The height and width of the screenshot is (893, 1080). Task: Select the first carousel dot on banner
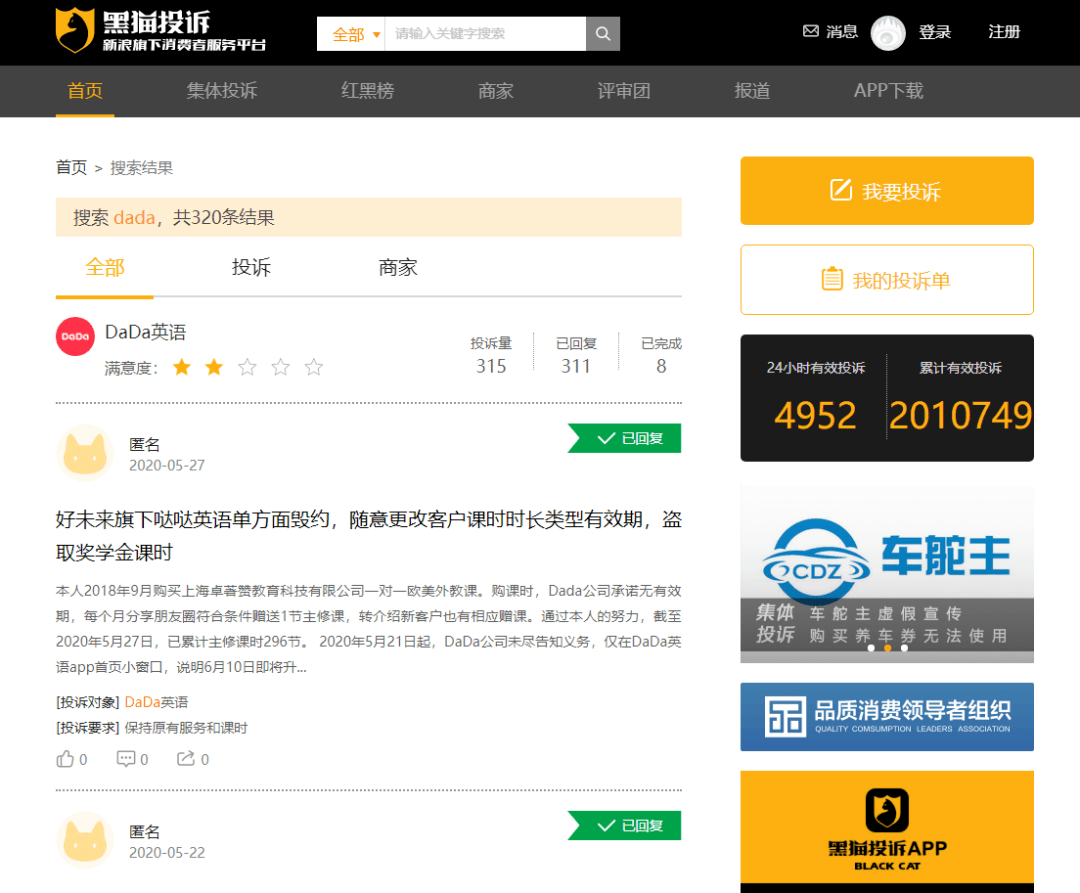point(871,648)
